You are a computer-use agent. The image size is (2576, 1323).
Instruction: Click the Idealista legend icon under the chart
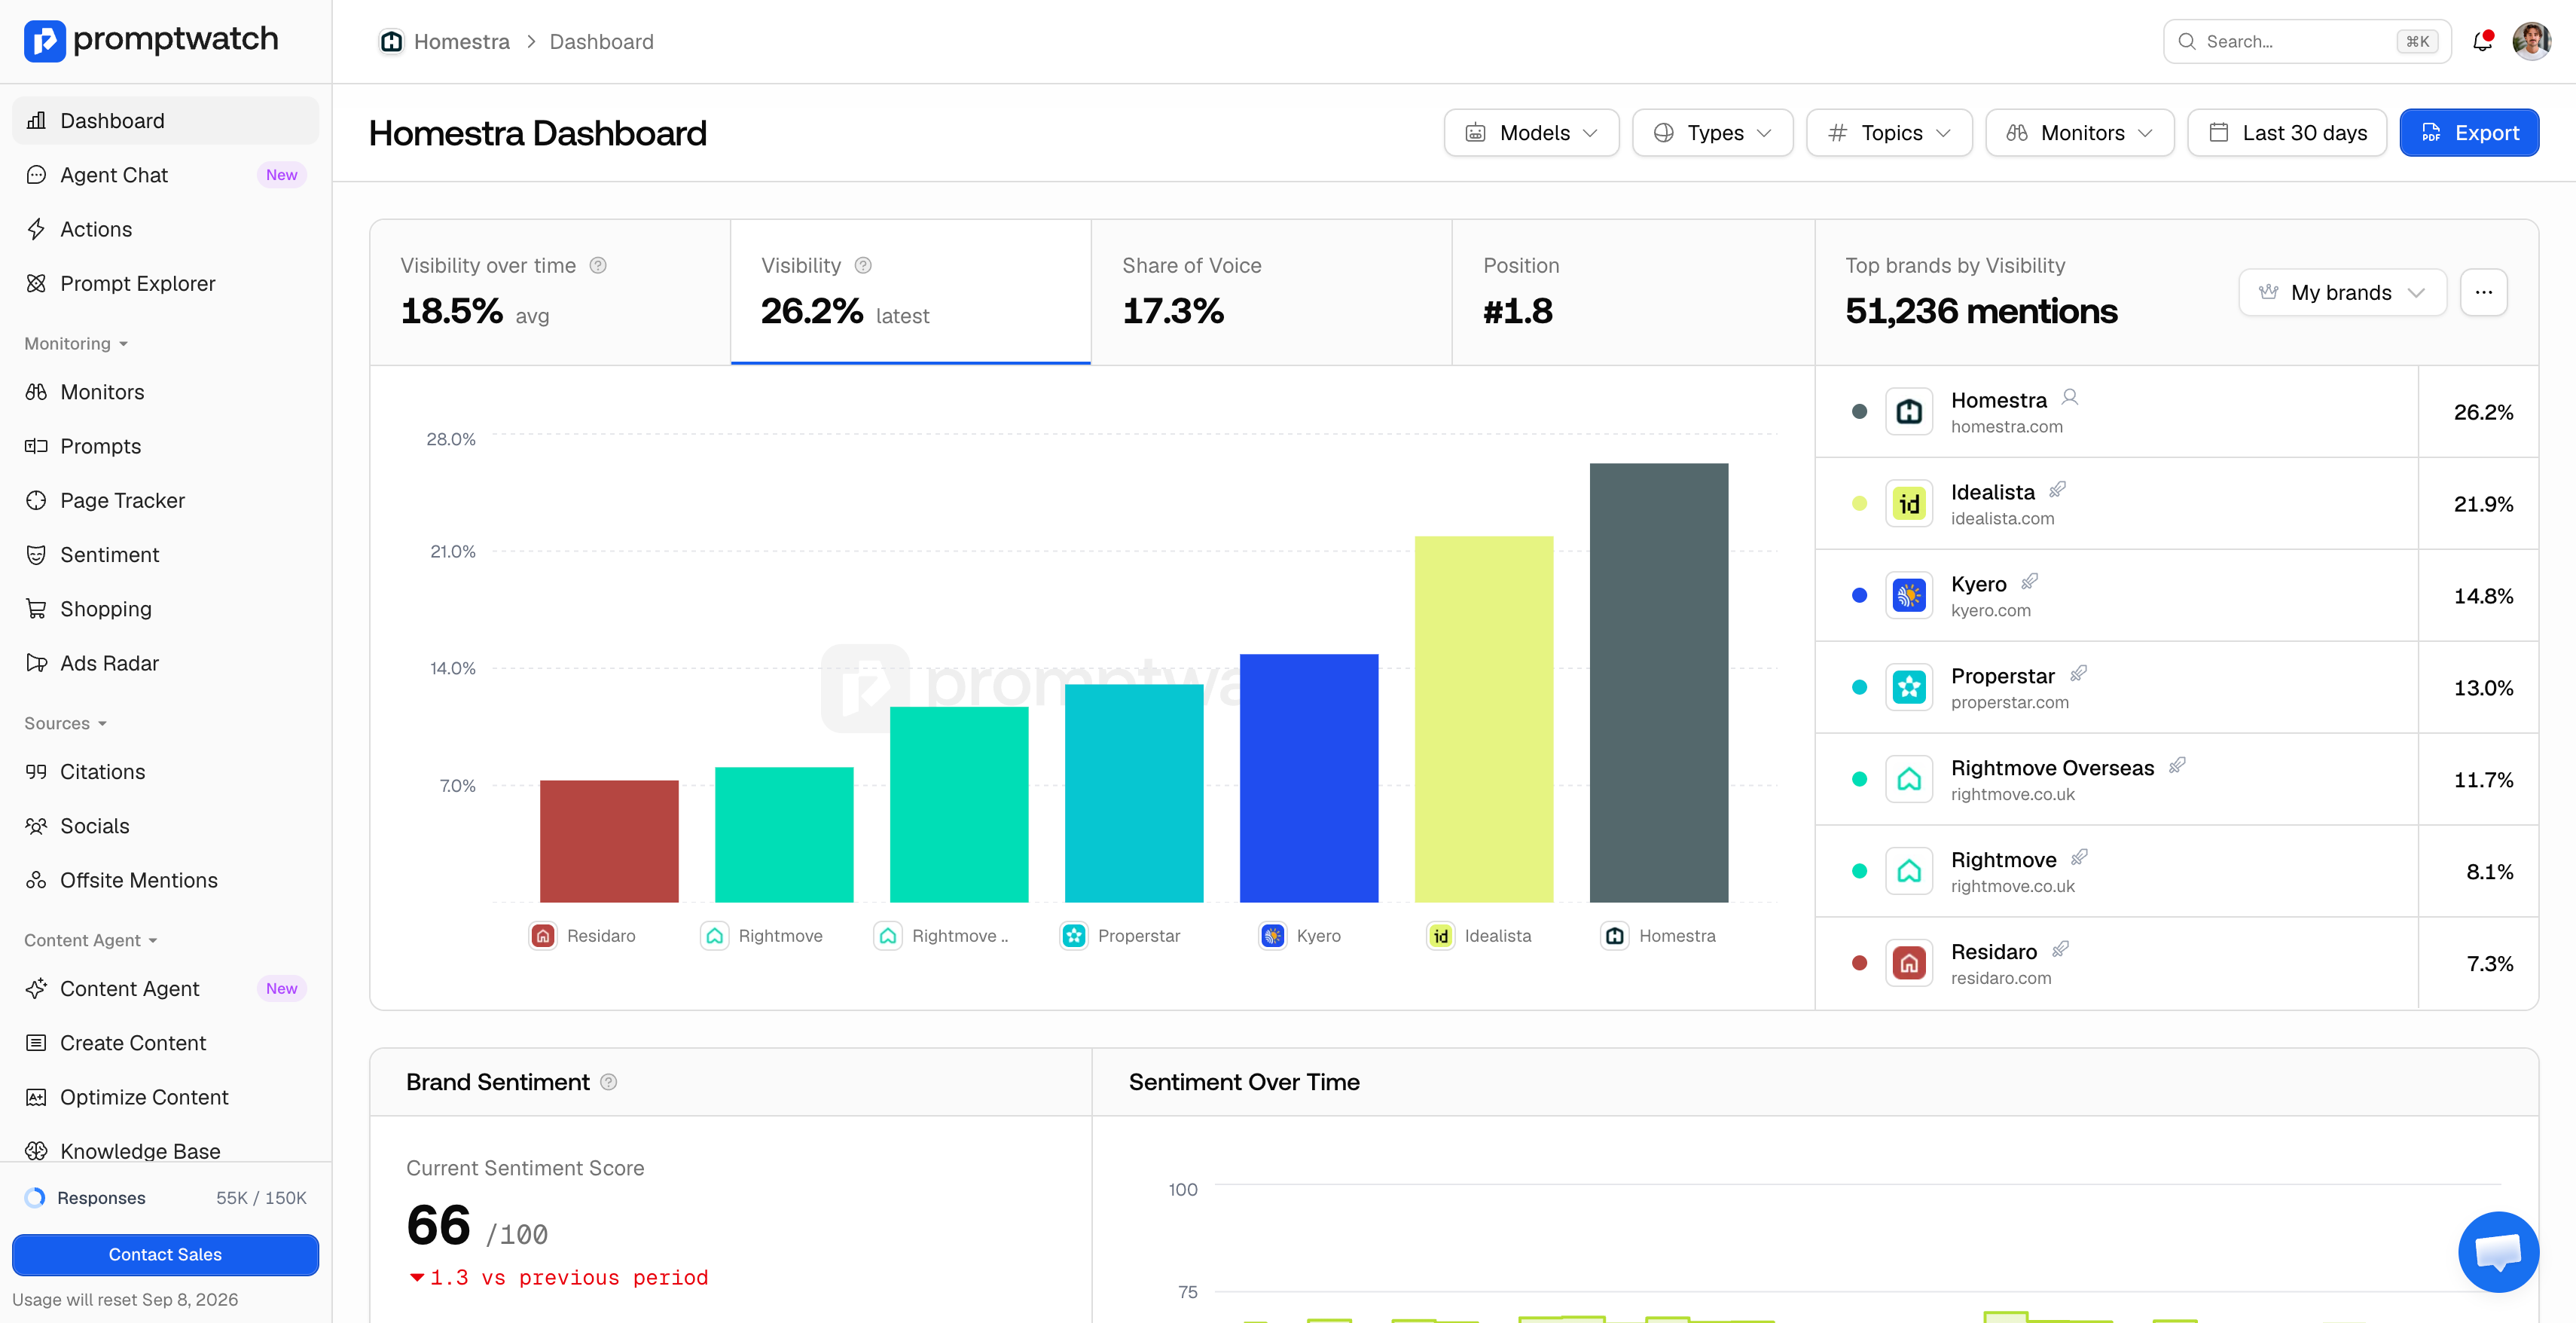(x=1440, y=935)
